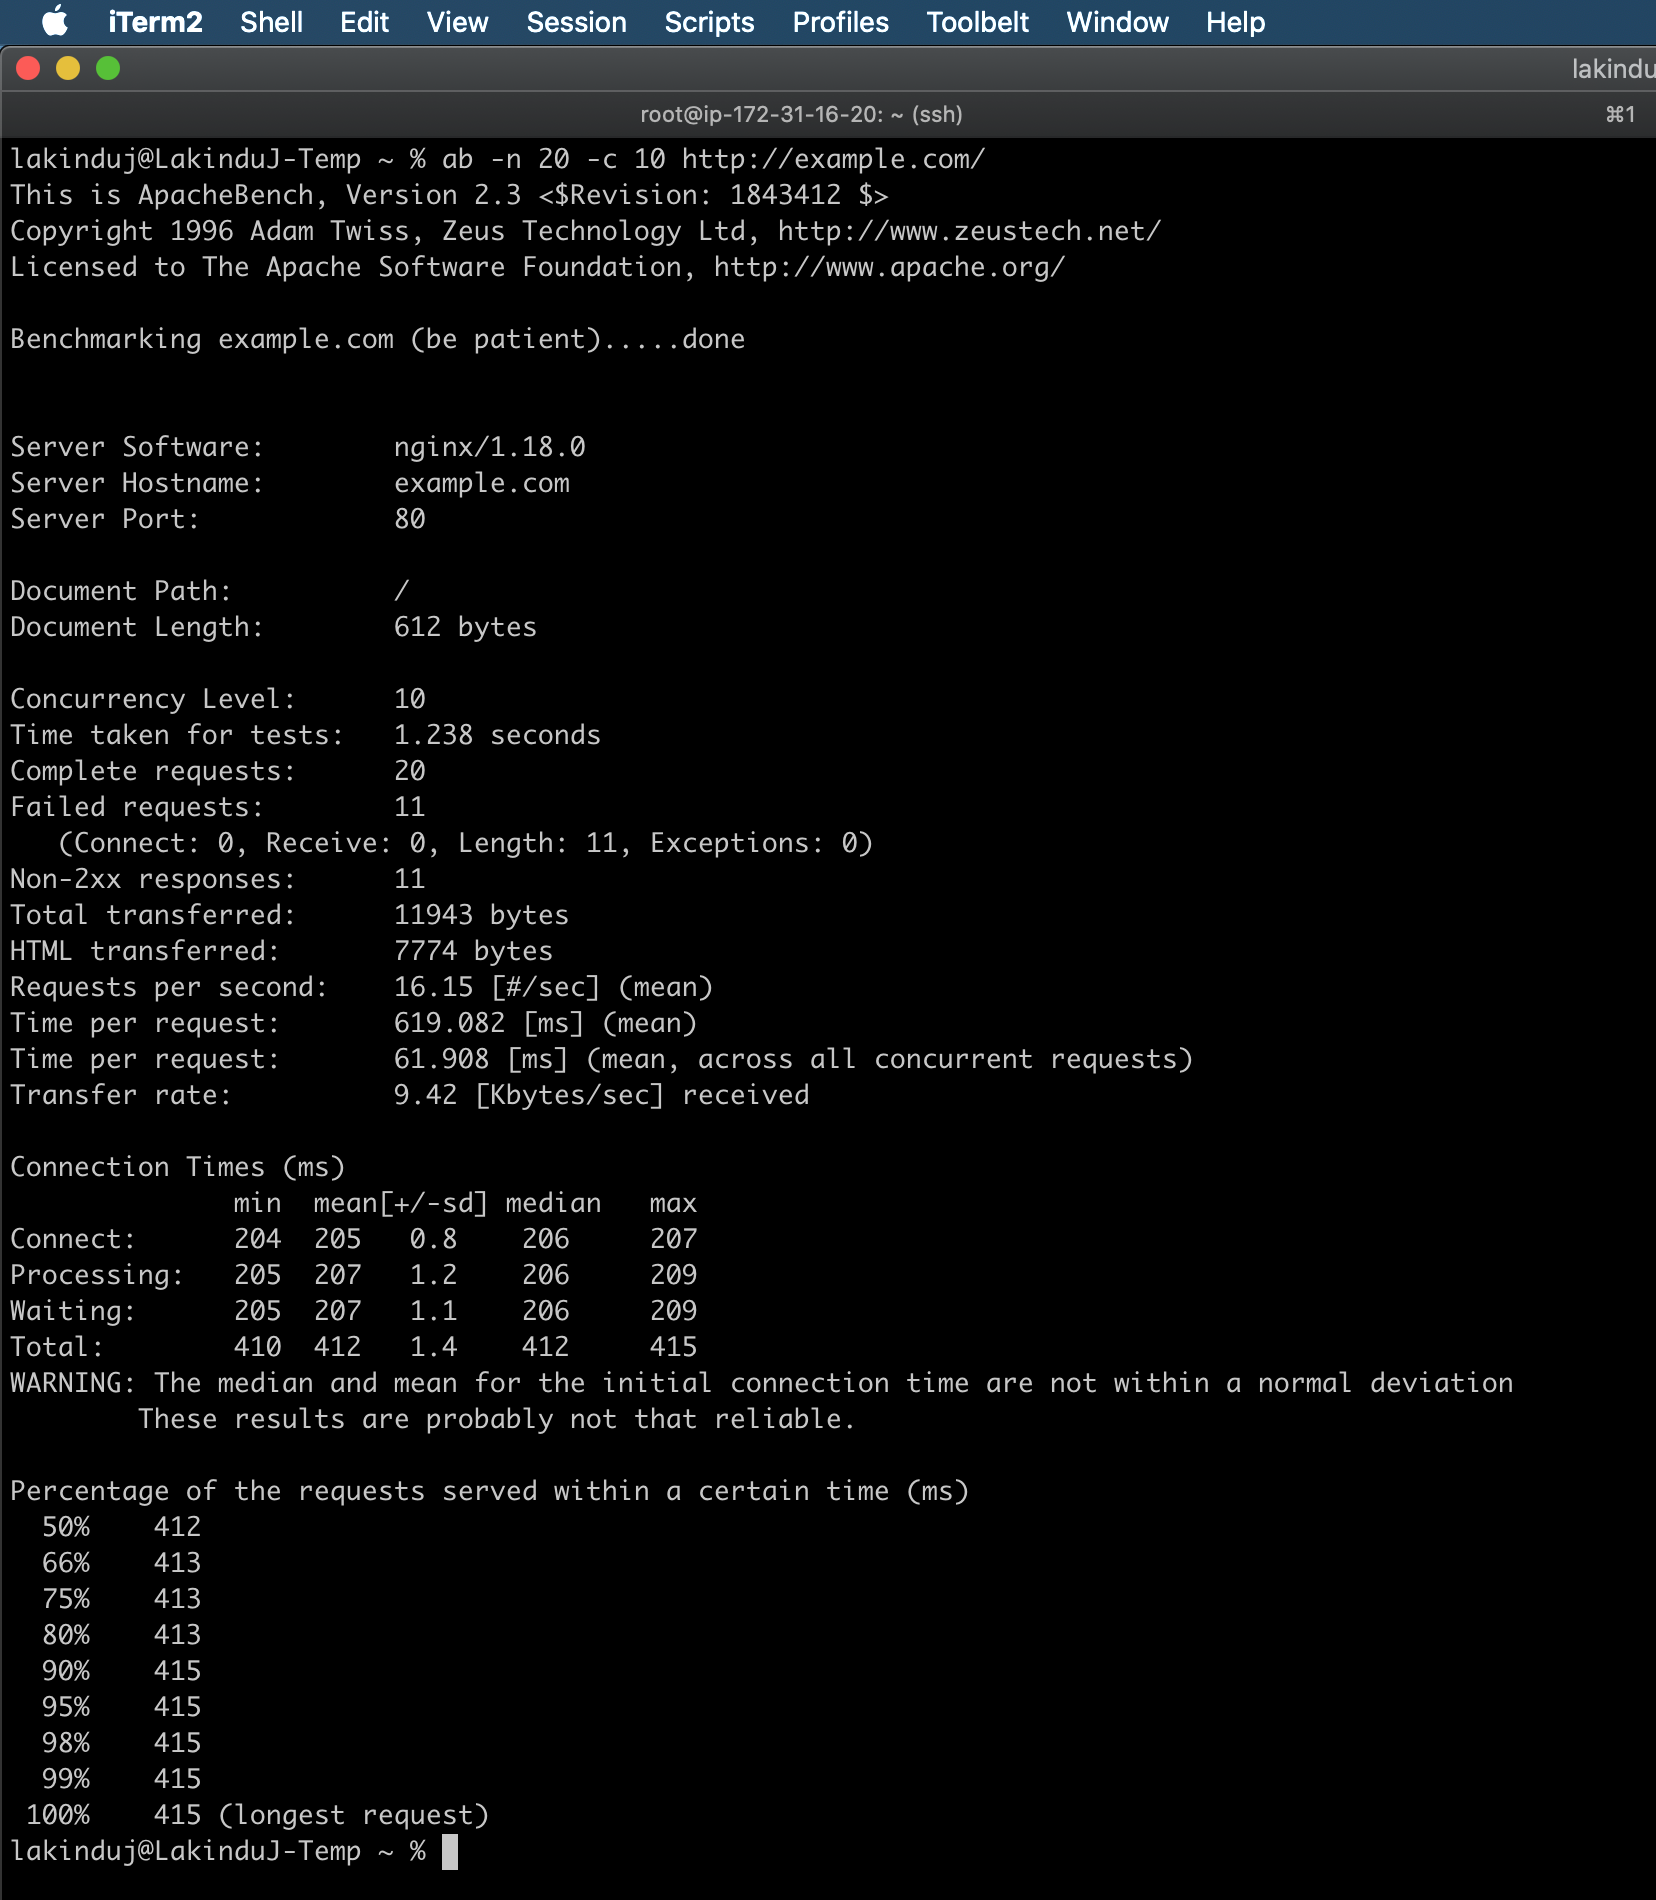Open the Toolbelt menu

pyautogui.click(x=977, y=22)
